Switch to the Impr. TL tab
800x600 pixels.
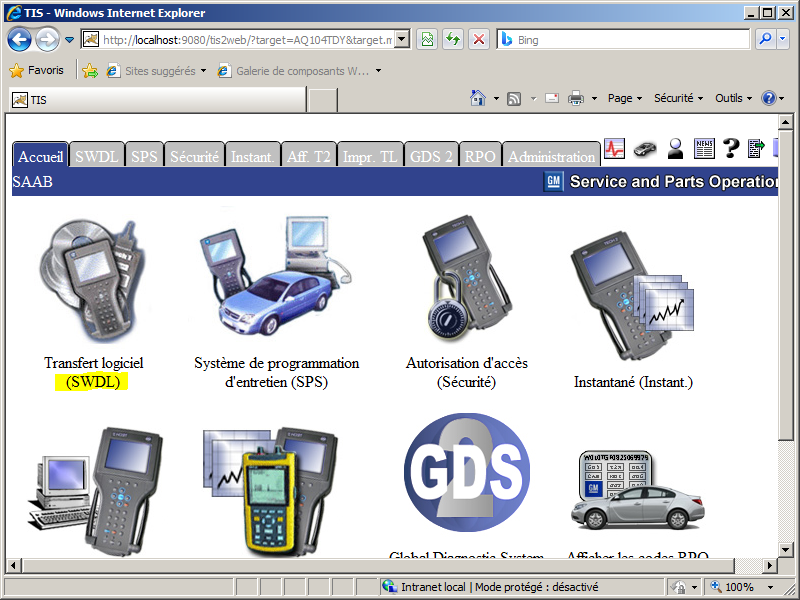370,155
